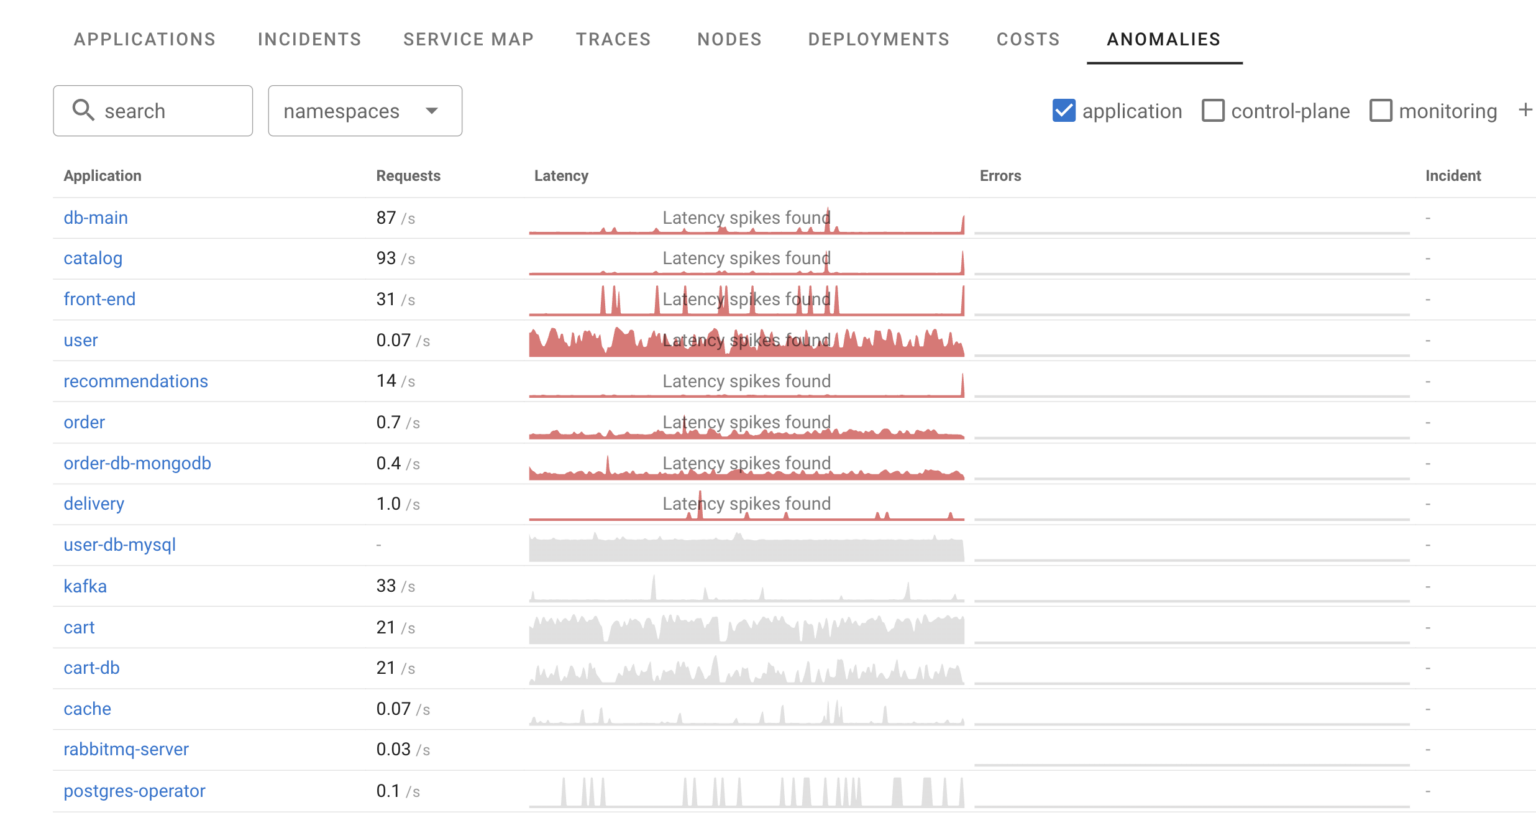The image size is (1536, 828).
Task: Switch to the Applications tab
Action: pos(144,39)
